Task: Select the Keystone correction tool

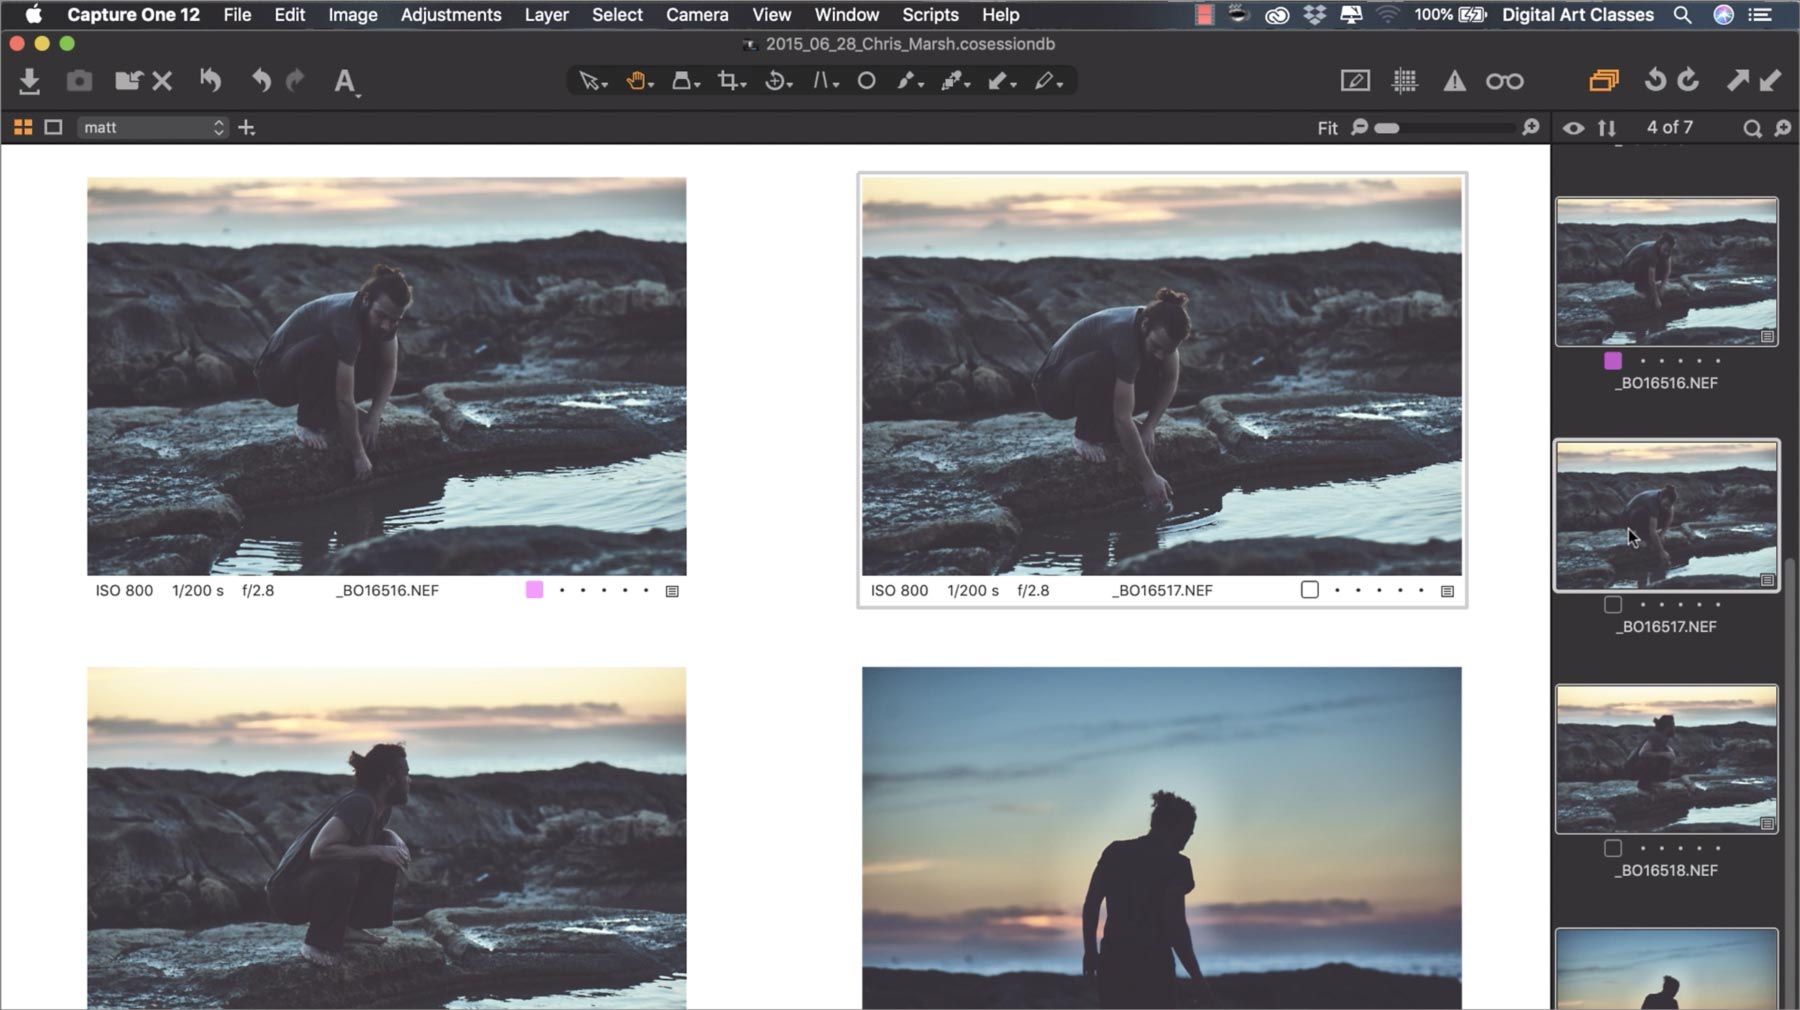Action: click(x=824, y=81)
